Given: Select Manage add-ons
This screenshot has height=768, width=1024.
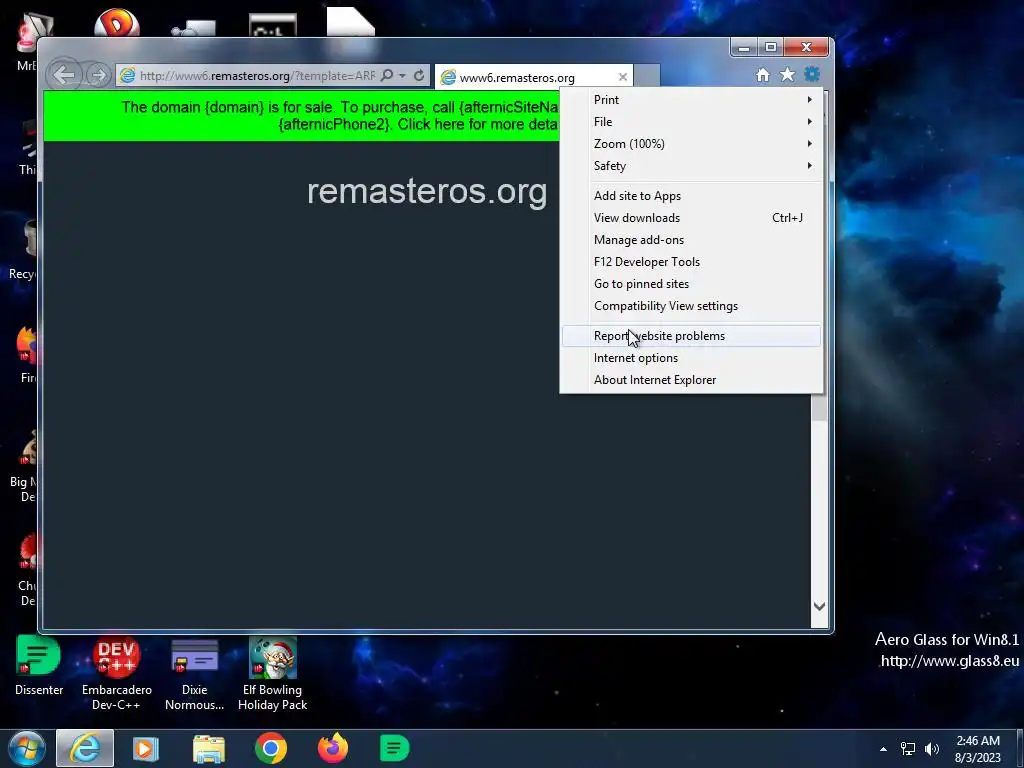Looking at the screenshot, I should (692, 240).
